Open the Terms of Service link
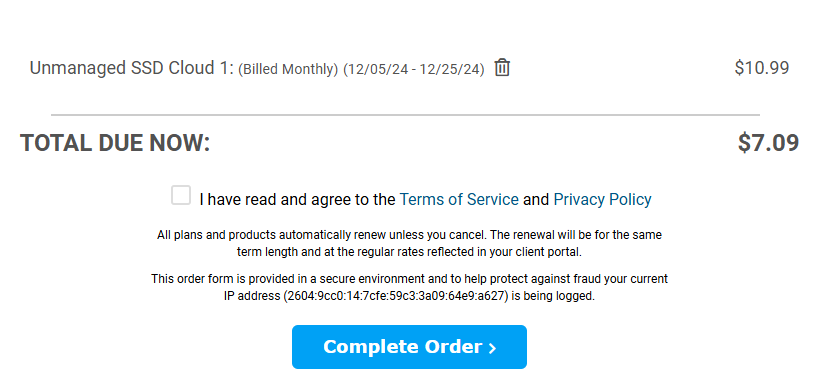The image size is (840, 386). 459,200
